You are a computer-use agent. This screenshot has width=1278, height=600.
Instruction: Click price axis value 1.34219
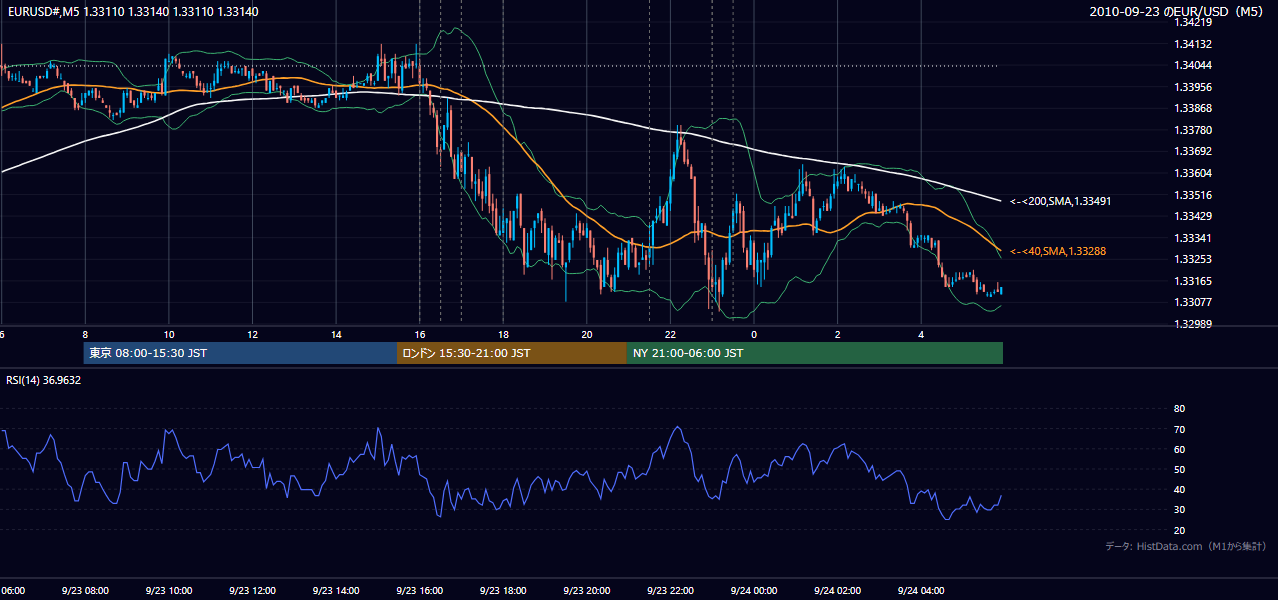1194,22
